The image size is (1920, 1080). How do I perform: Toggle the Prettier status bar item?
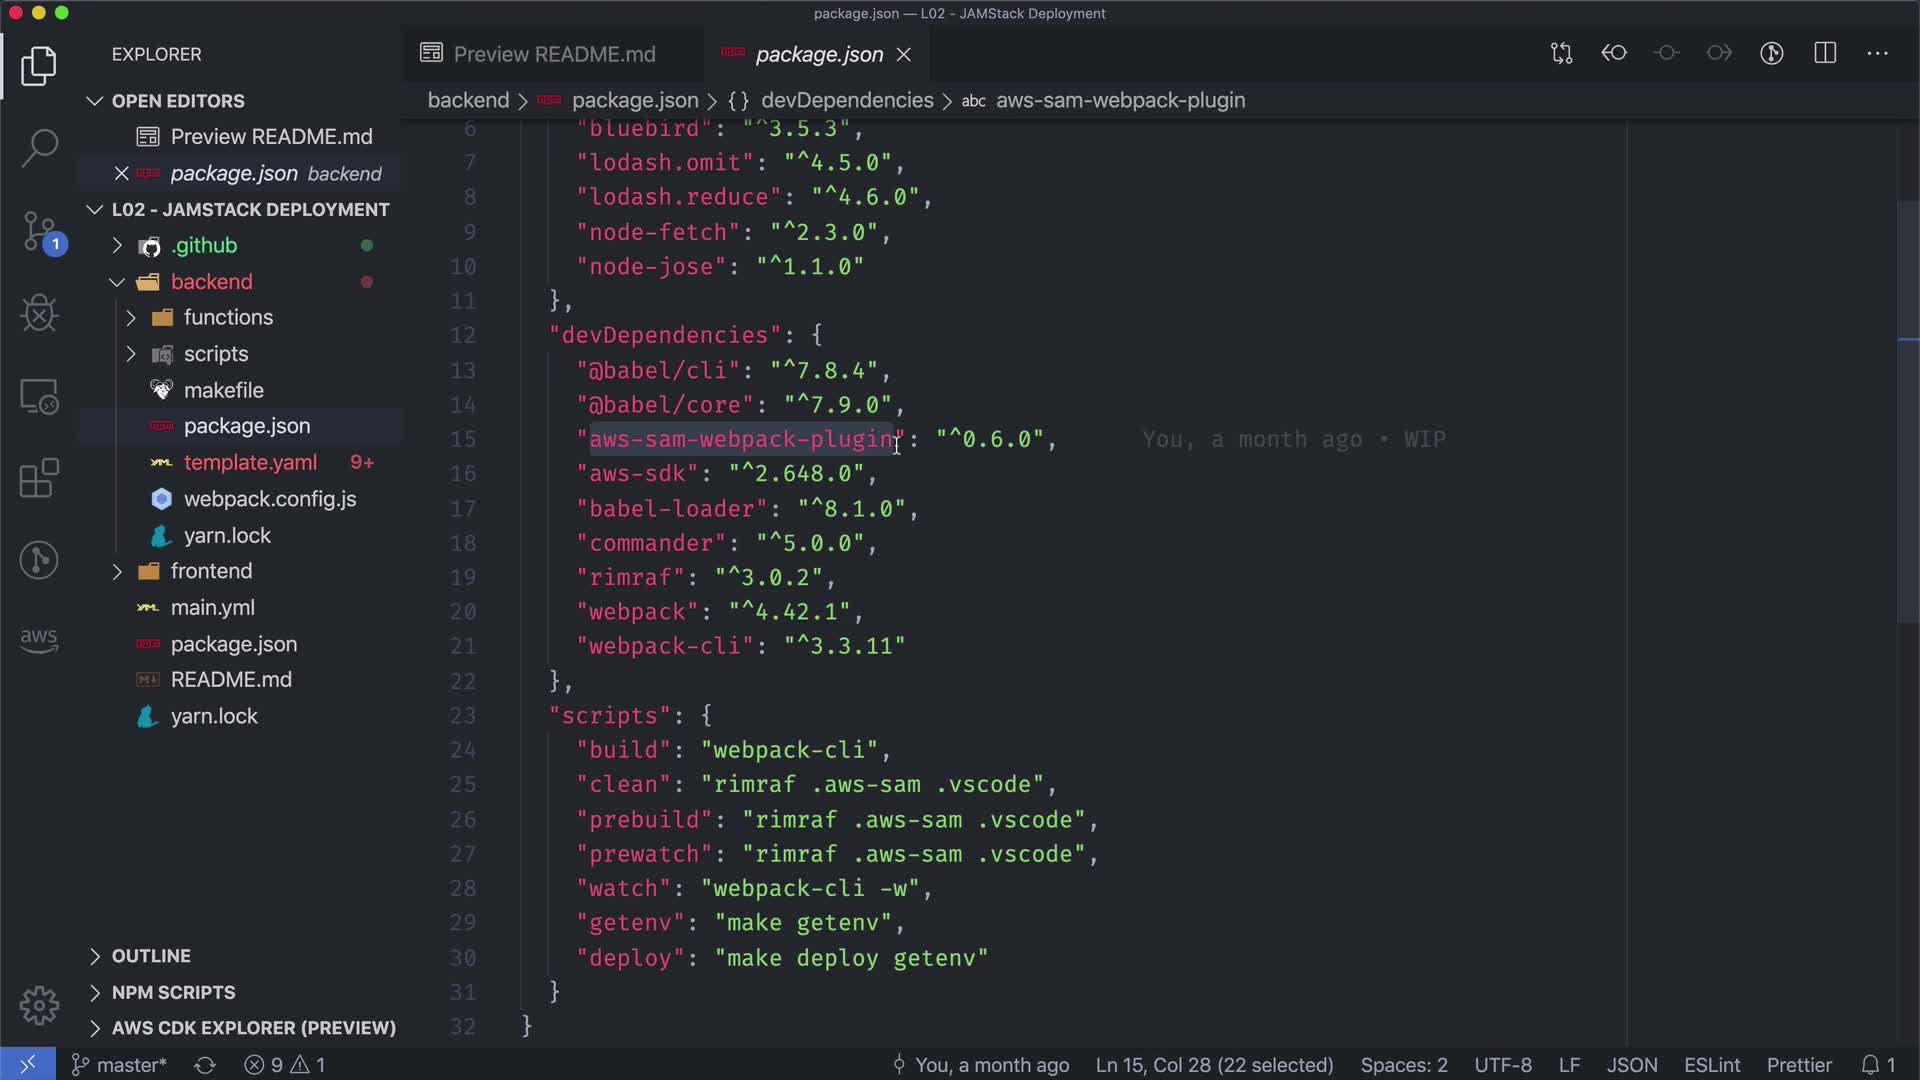pos(1798,1065)
